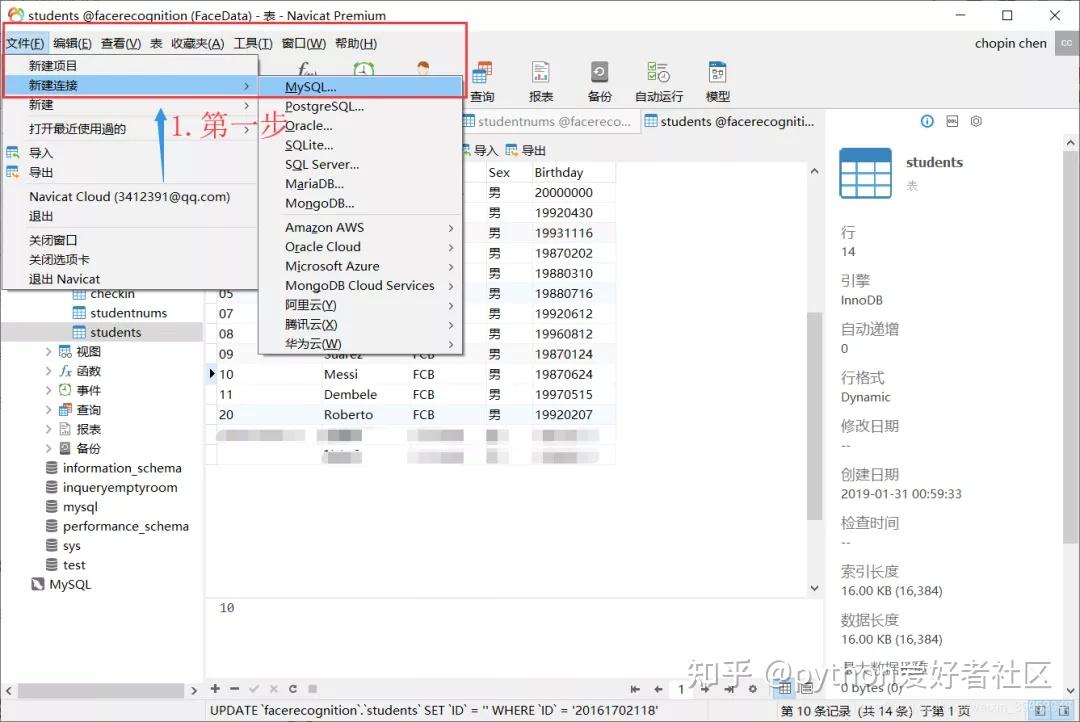Open the 报表 (Report) tool from the toolbar
The height and width of the screenshot is (722, 1080).
click(540, 80)
